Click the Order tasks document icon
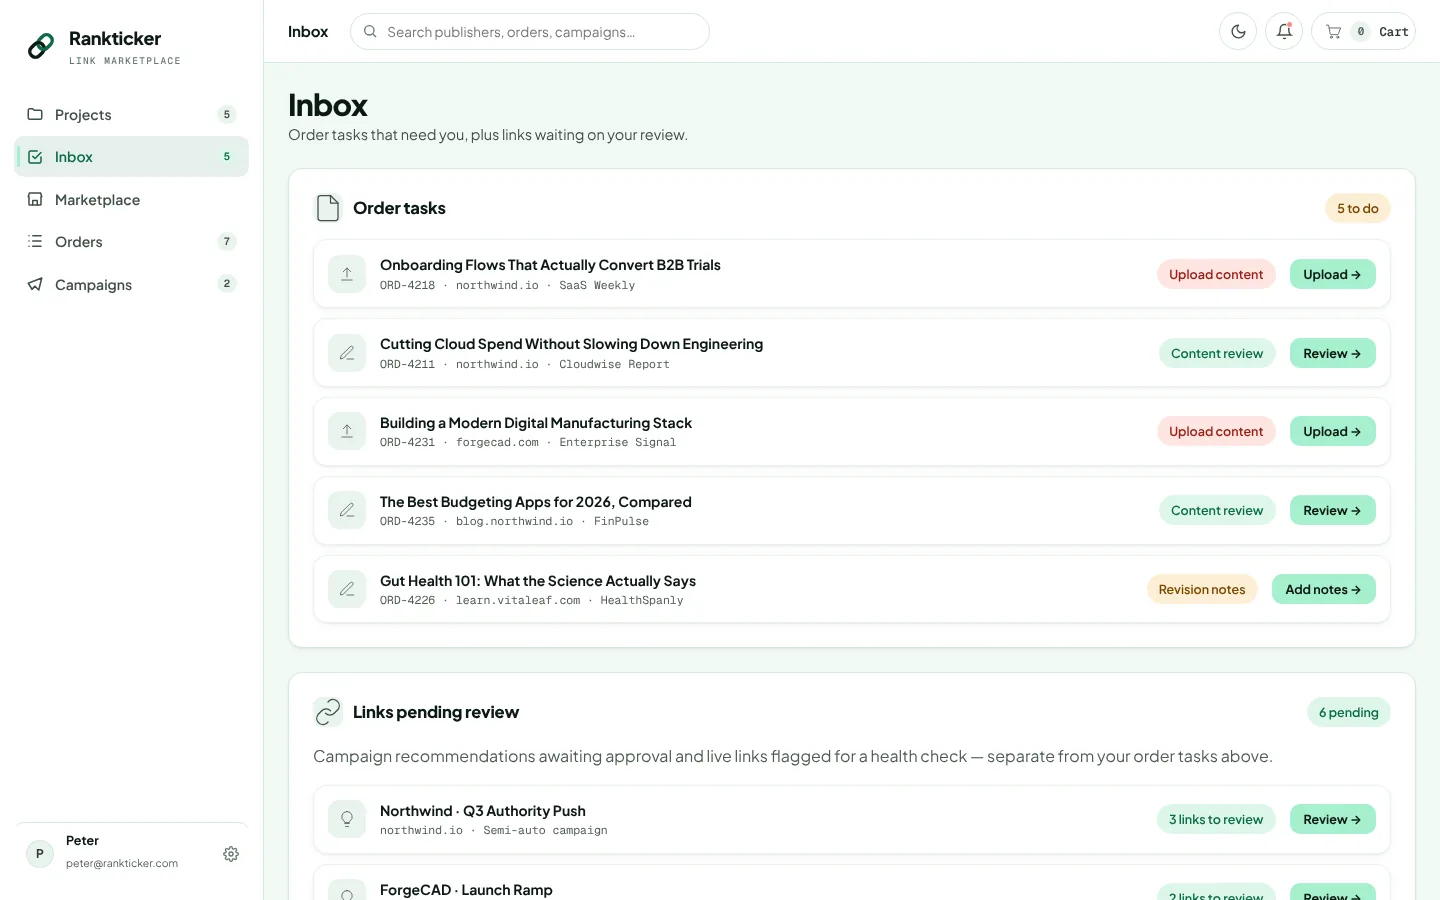 (328, 208)
